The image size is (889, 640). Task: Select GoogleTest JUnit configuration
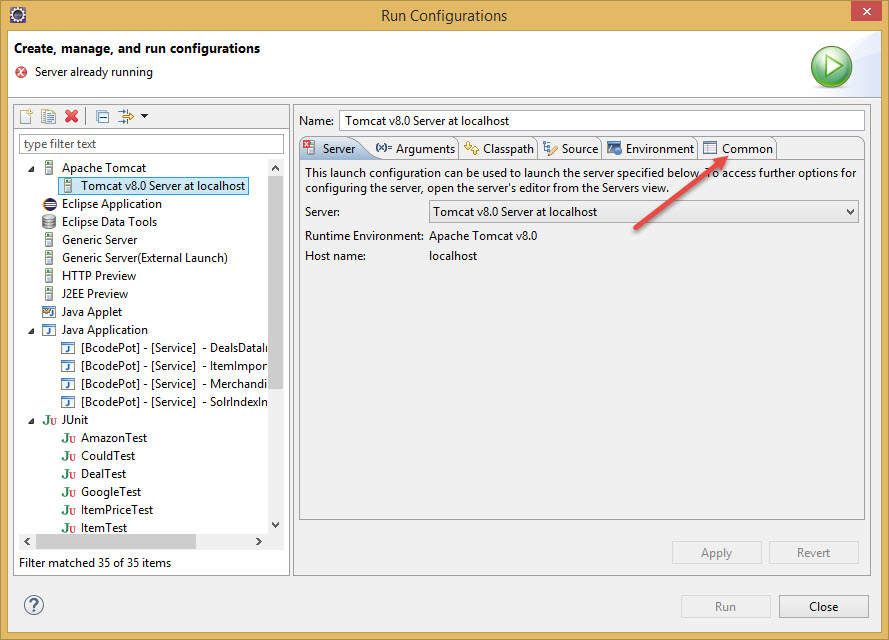click(111, 492)
